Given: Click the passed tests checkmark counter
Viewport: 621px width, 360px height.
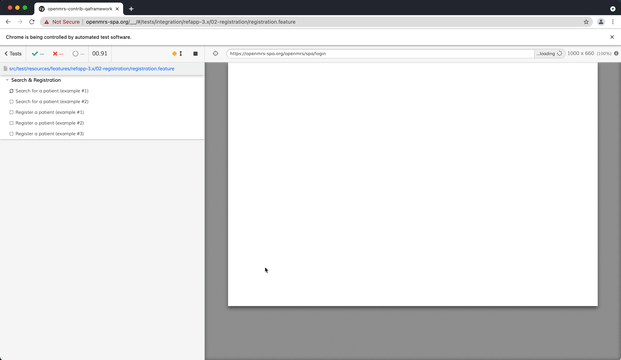Looking at the screenshot, I should [38, 53].
